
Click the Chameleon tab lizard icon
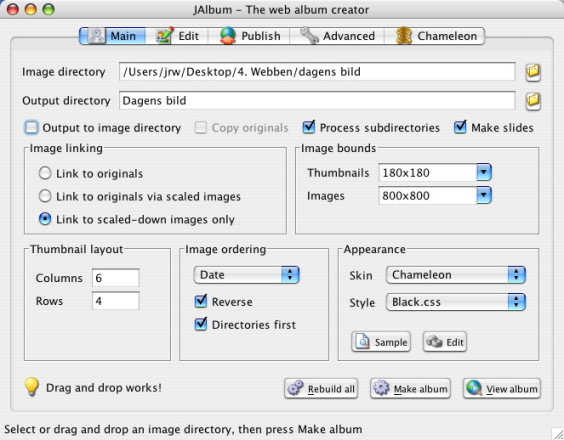[x=404, y=36]
